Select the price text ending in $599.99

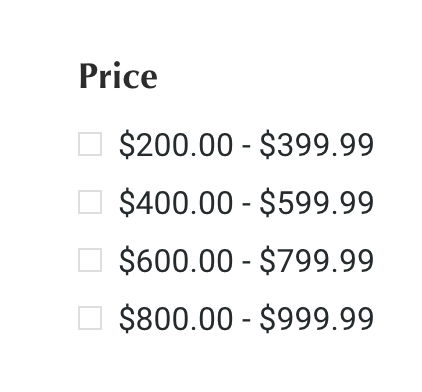246,203
